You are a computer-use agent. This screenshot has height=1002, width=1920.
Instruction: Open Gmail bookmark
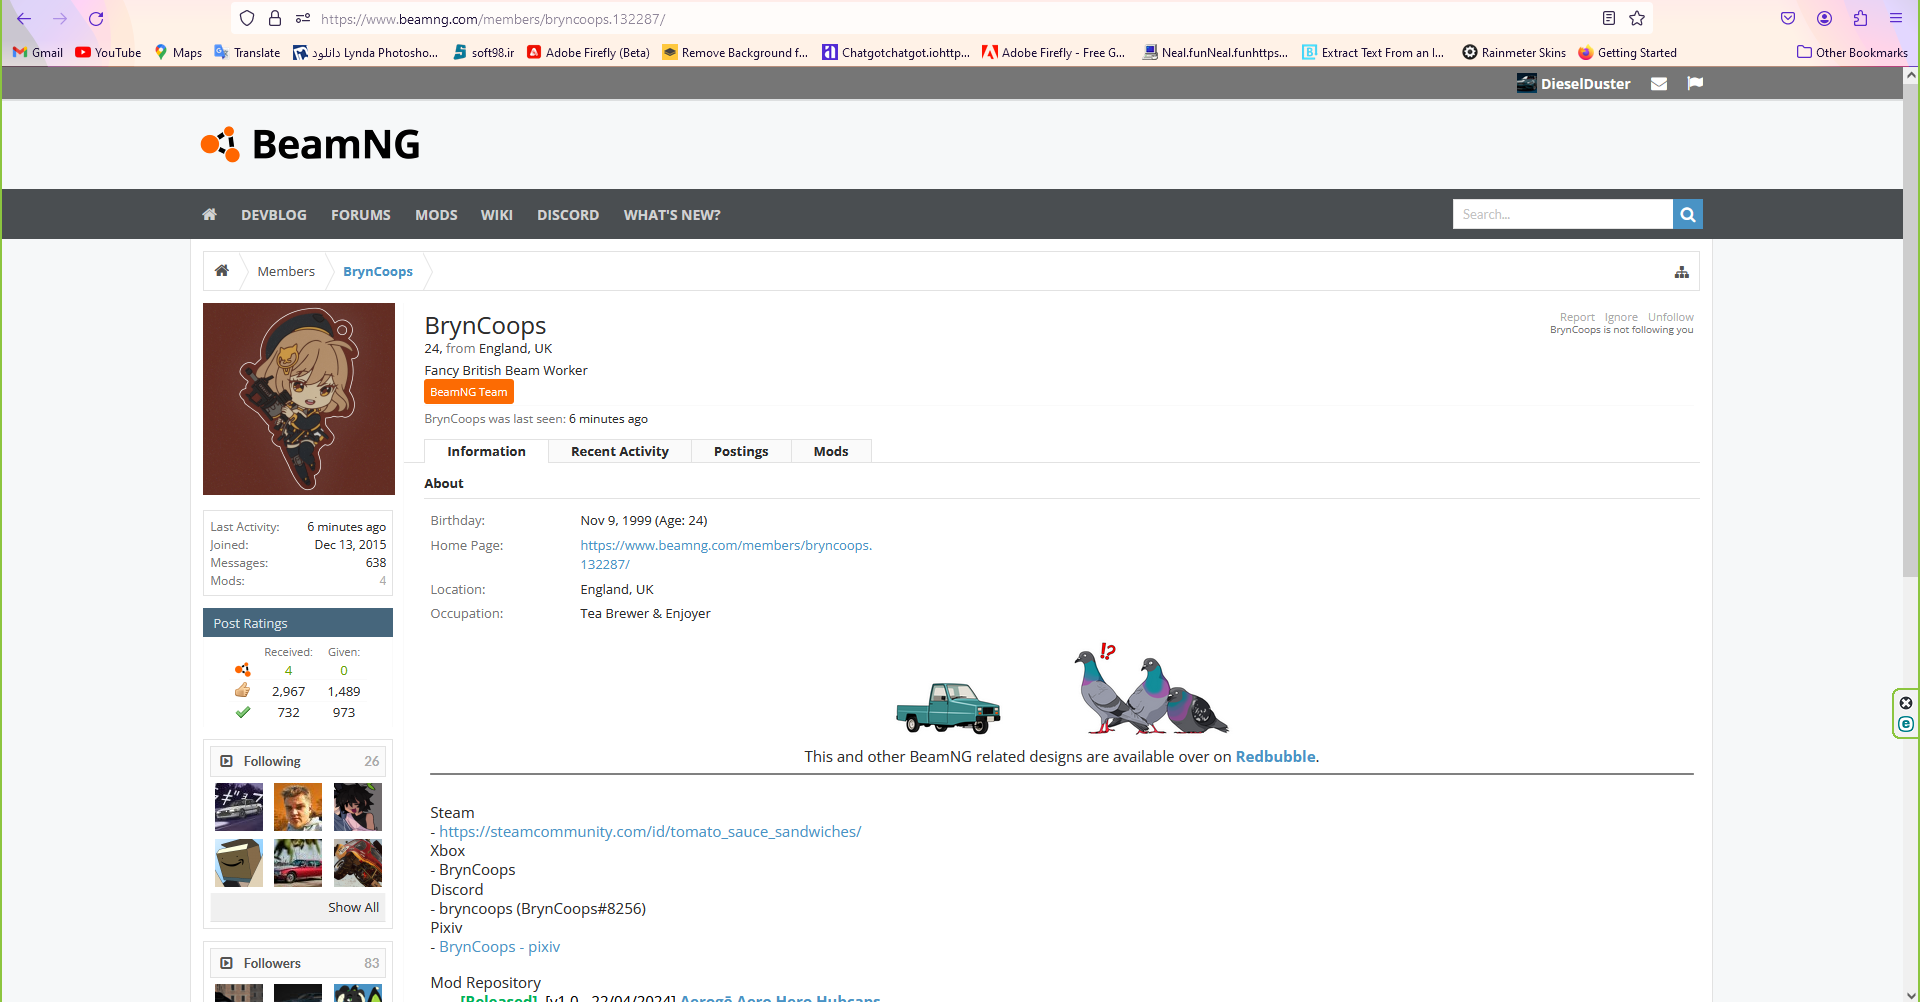[x=38, y=53]
